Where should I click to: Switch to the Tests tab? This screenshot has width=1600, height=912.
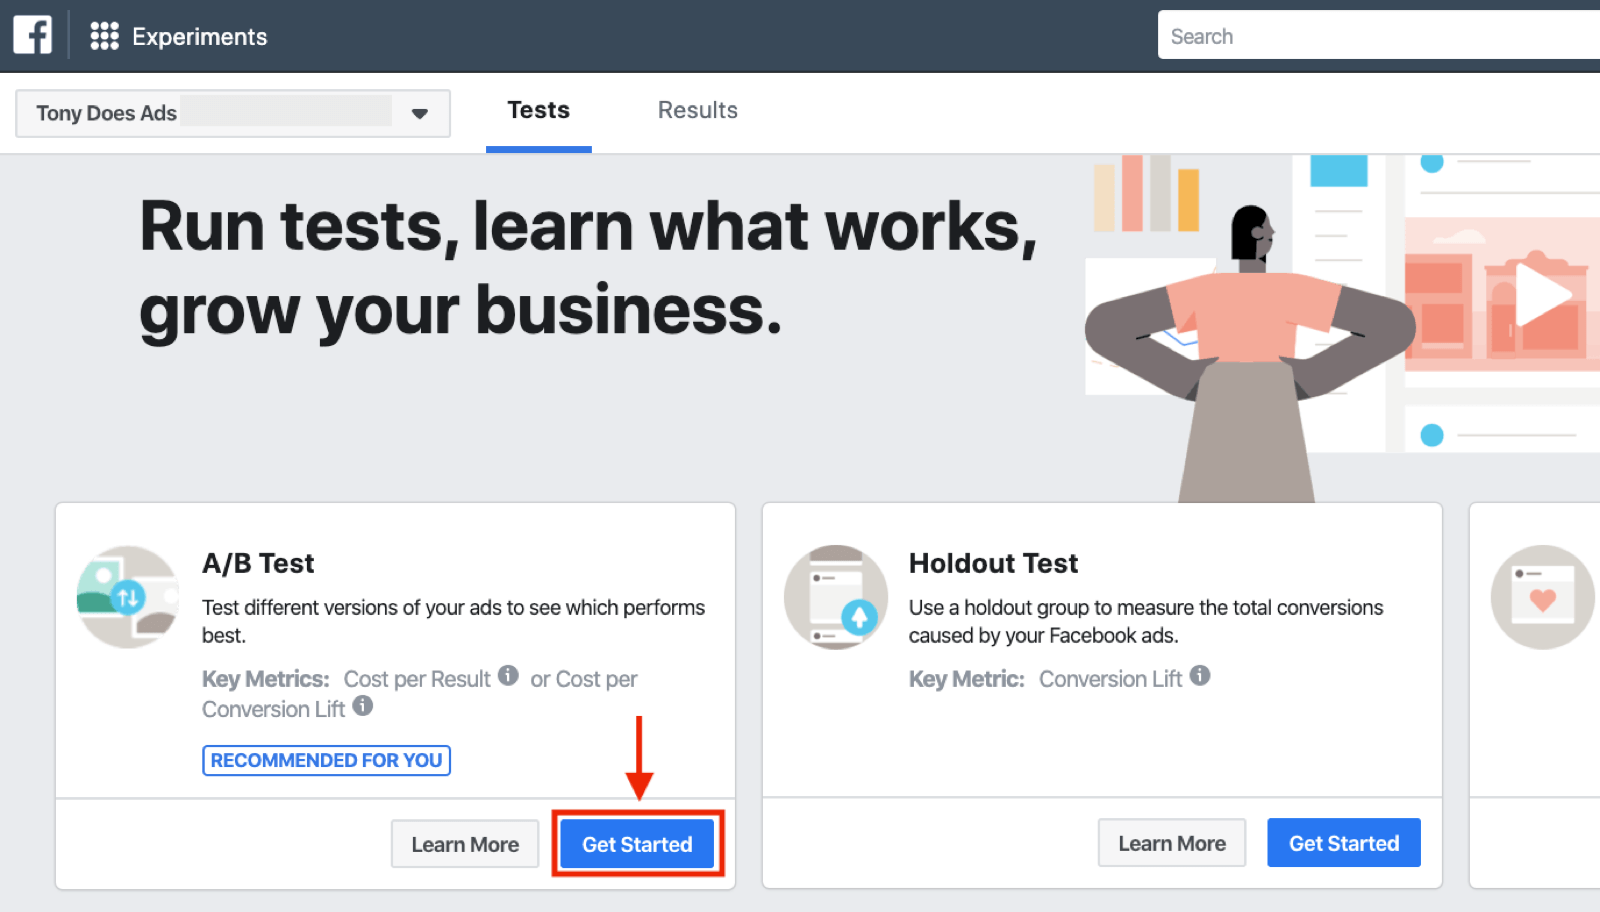[538, 110]
